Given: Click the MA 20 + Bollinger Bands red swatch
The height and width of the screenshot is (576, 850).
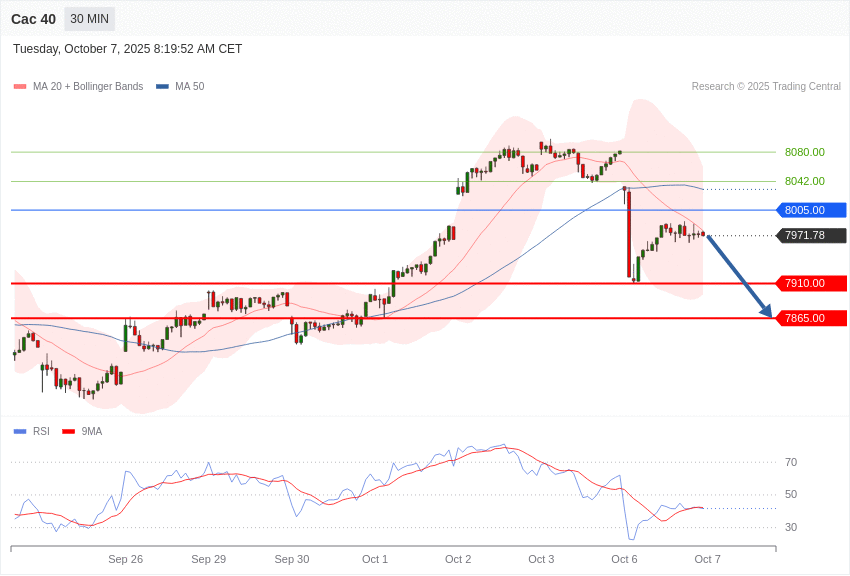Looking at the screenshot, I should point(20,87).
